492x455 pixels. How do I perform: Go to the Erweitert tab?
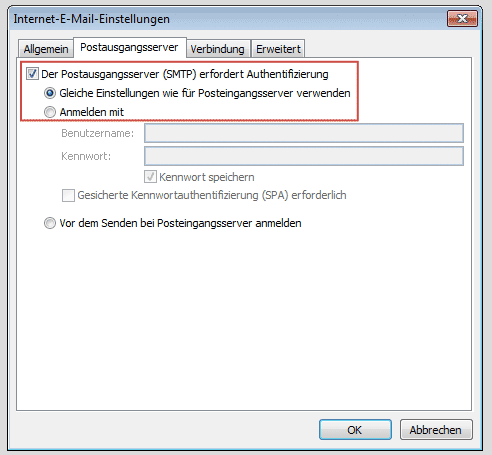[278, 49]
